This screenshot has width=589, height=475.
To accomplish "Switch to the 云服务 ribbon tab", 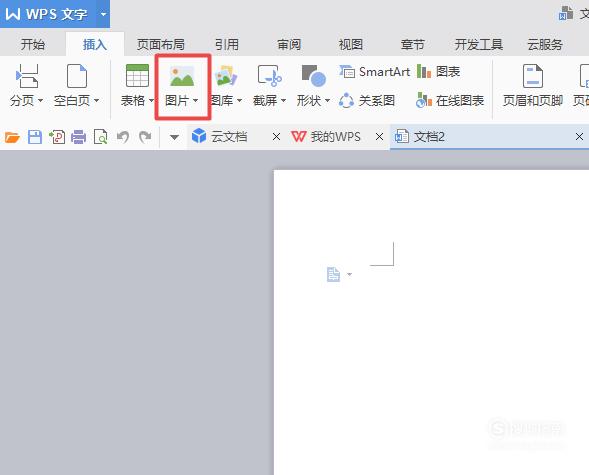I will pyautogui.click(x=545, y=45).
